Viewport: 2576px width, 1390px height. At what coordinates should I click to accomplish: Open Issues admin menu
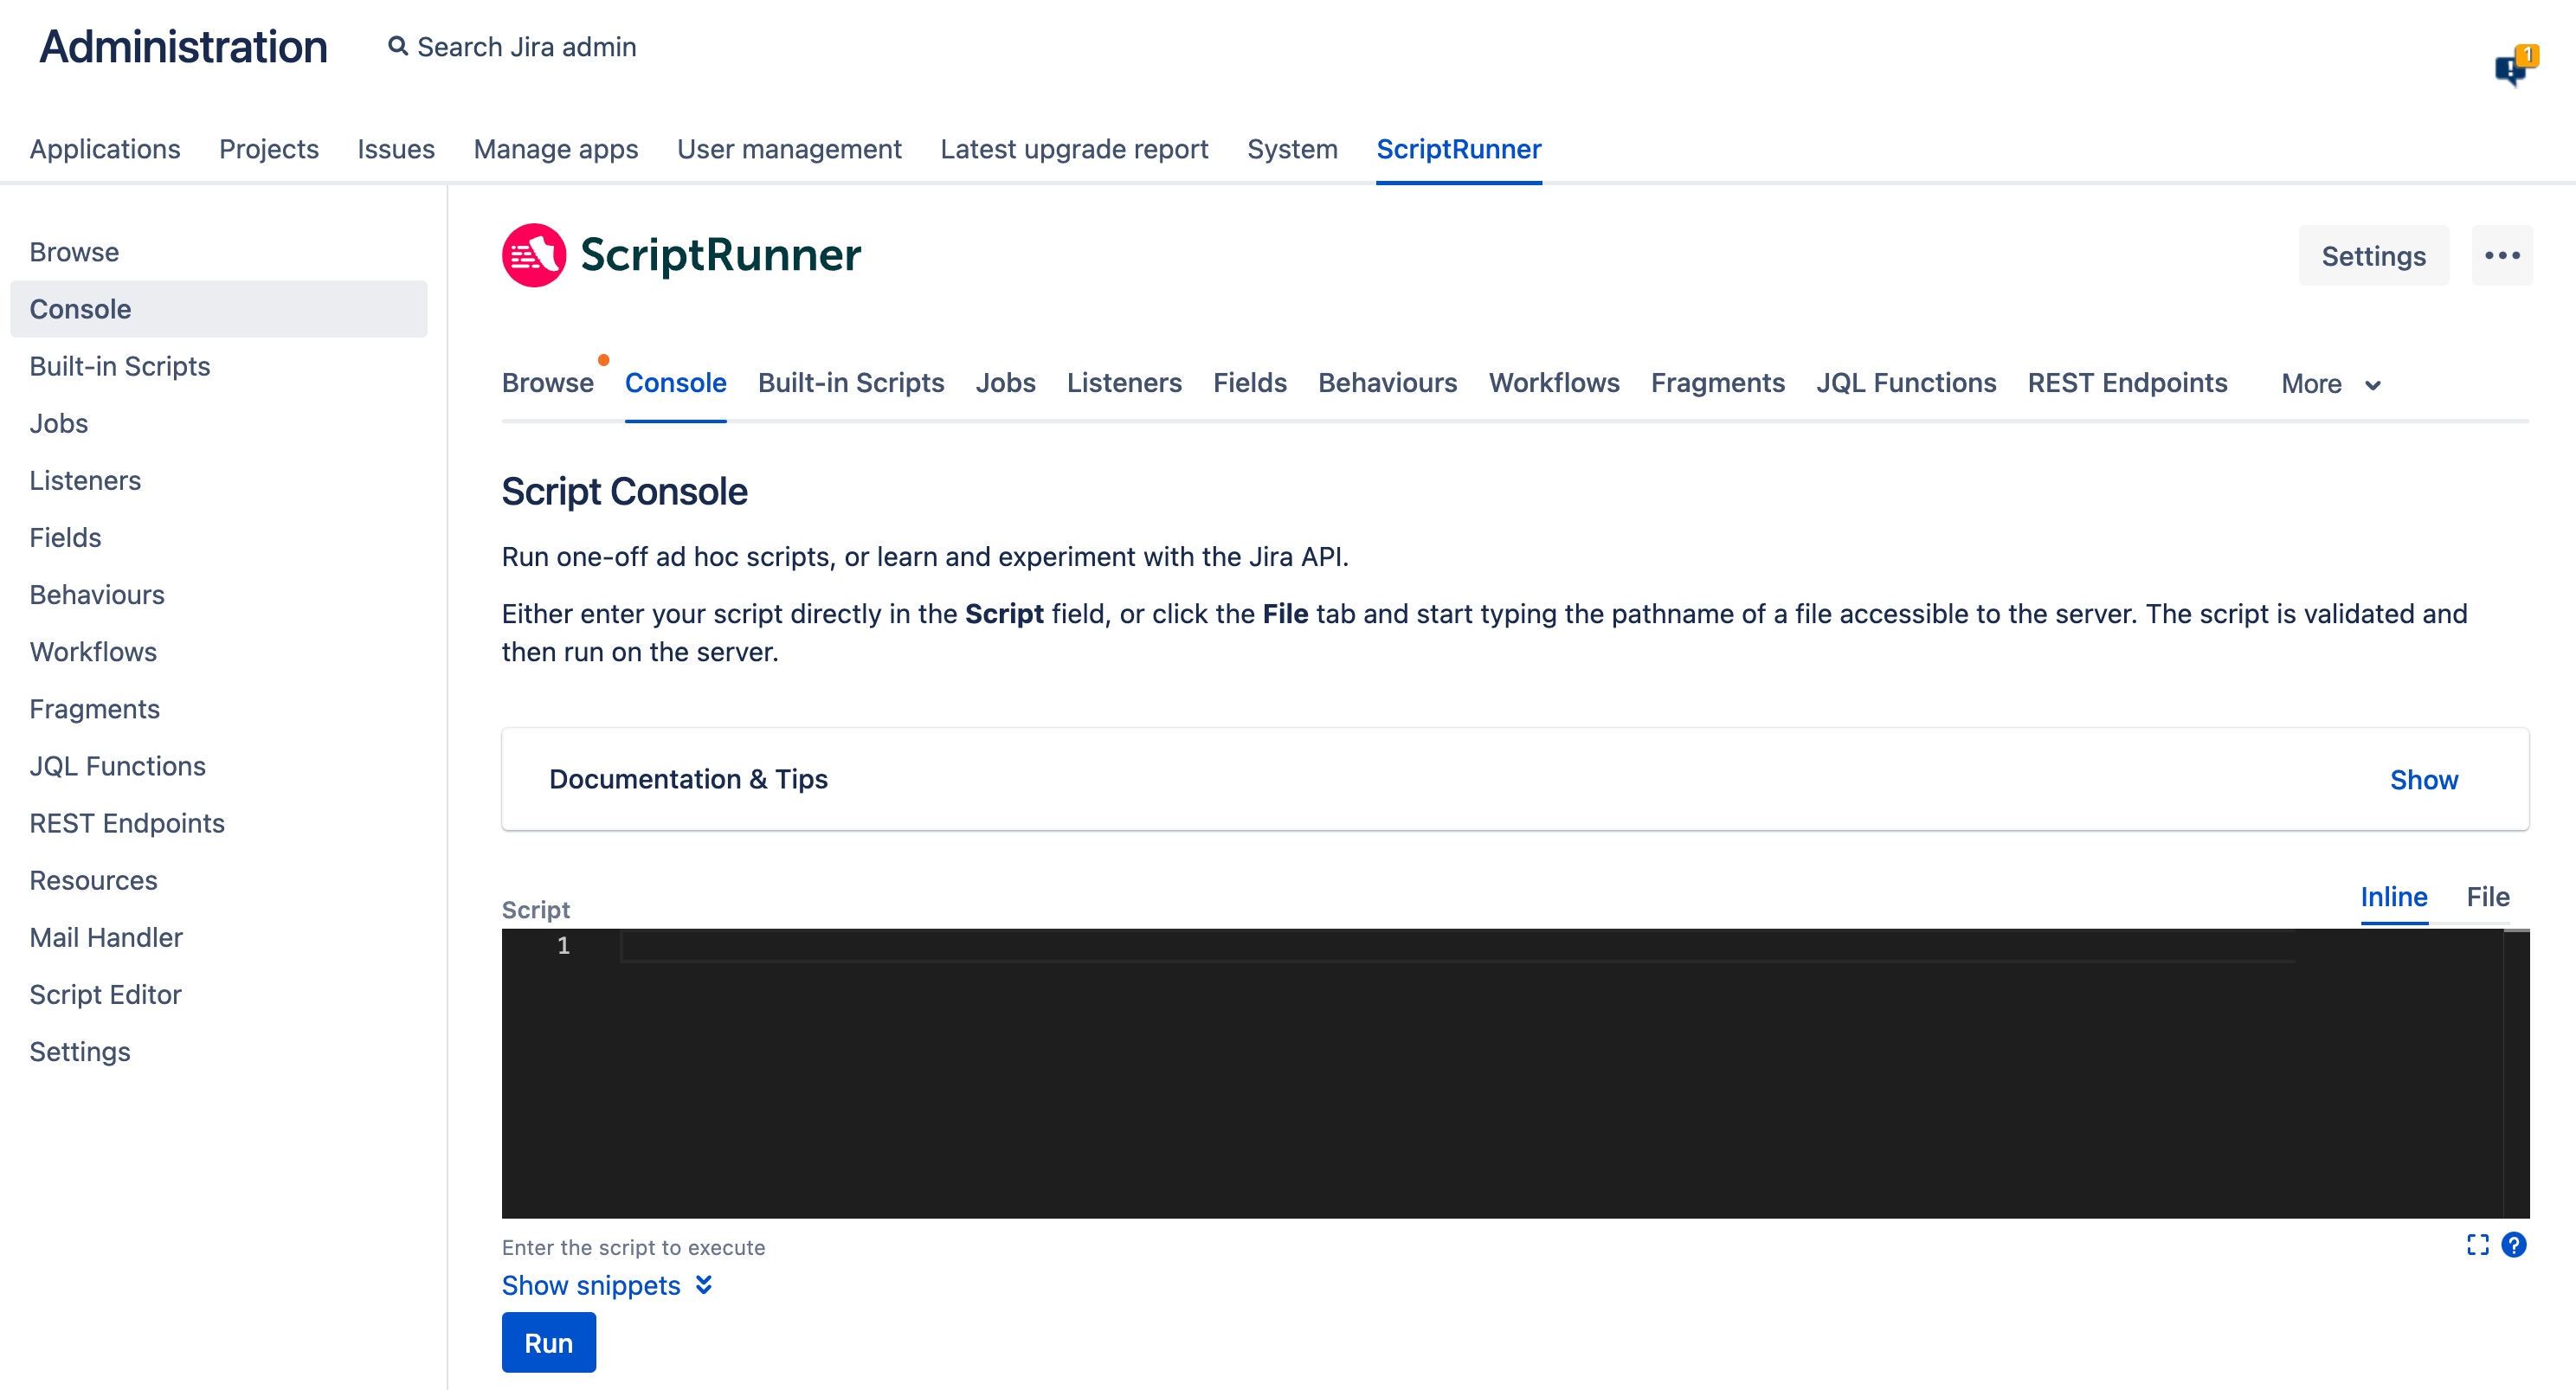396,149
